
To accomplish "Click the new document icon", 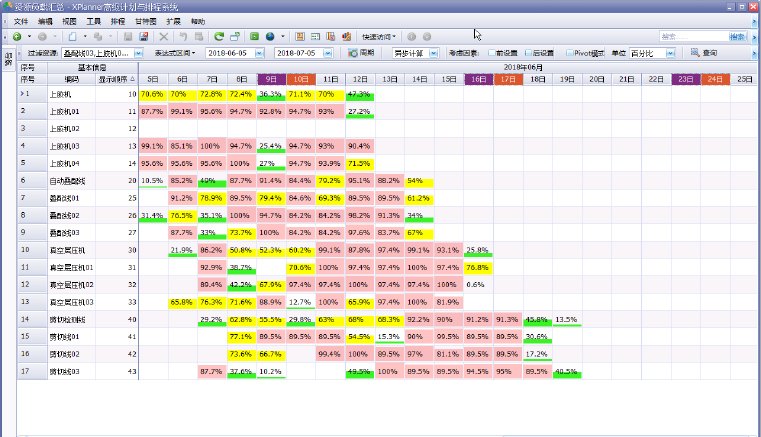I will pyautogui.click(x=72, y=36).
